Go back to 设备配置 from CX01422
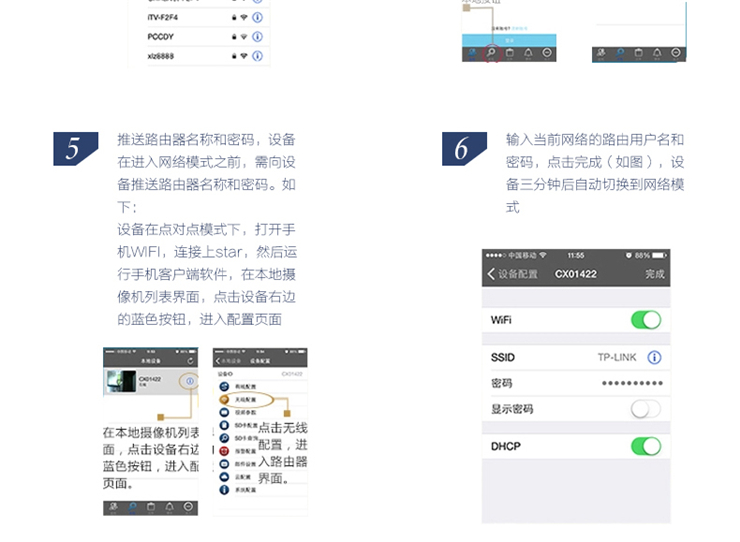The height and width of the screenshot is (542, 740). point(513,274)
